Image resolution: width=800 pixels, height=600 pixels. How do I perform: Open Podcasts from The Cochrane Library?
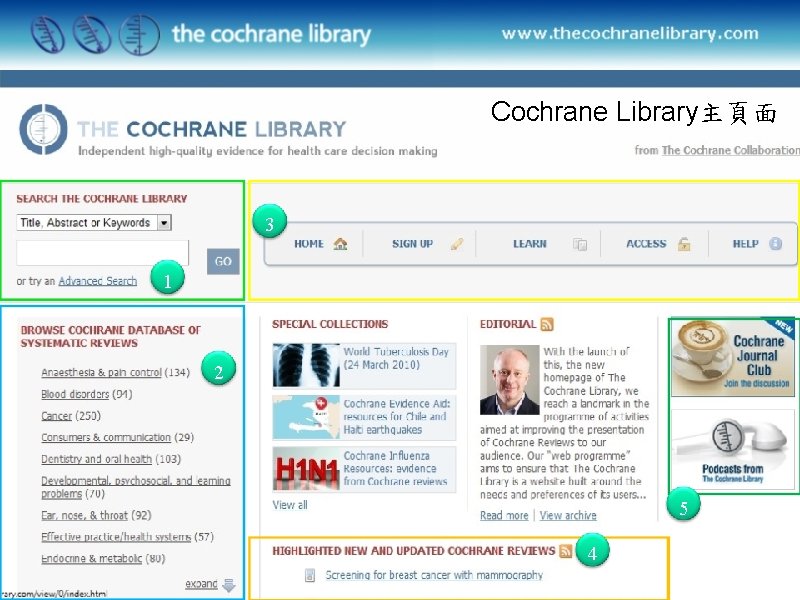pyautogui.click(x=733, y=449)
